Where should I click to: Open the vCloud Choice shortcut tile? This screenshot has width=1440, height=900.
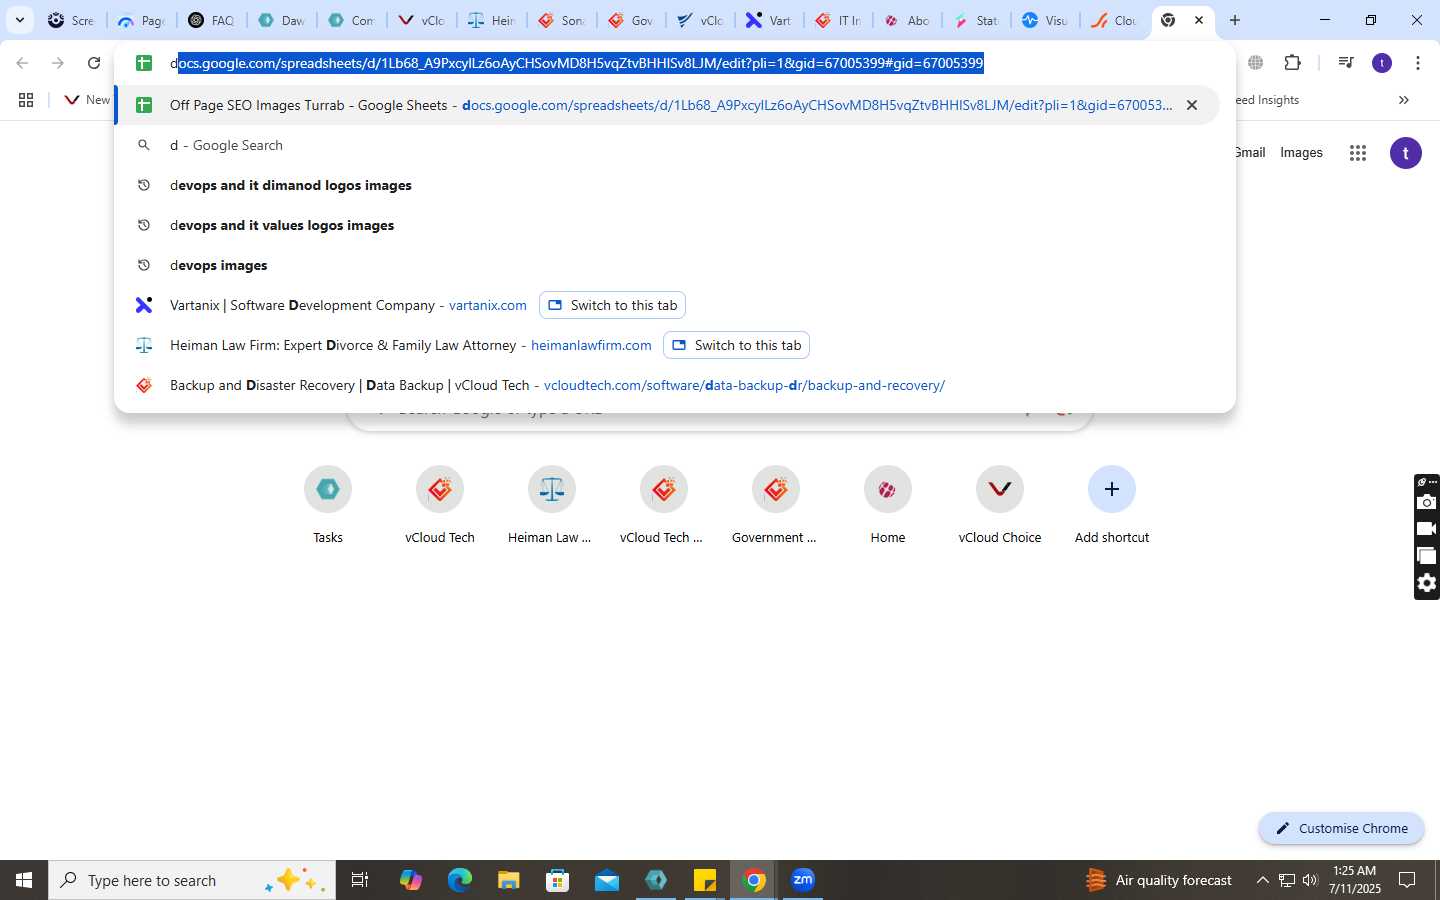(x=1000, y=506)
